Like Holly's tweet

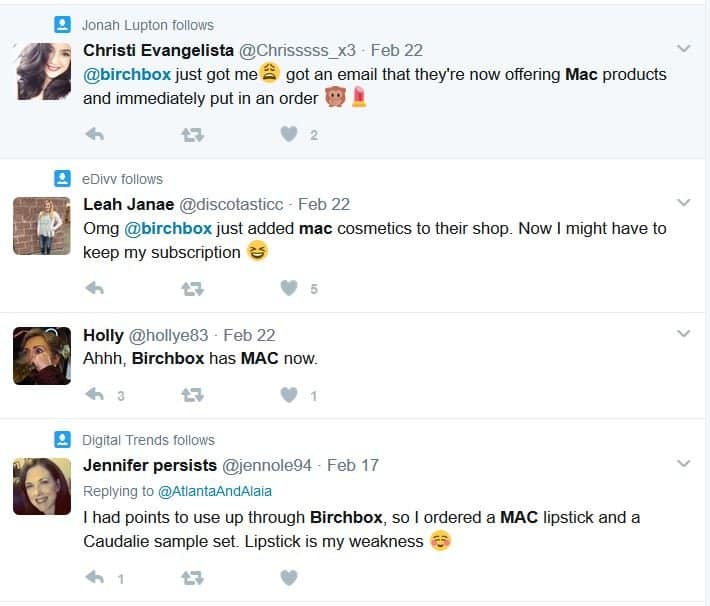pos(289,395)
